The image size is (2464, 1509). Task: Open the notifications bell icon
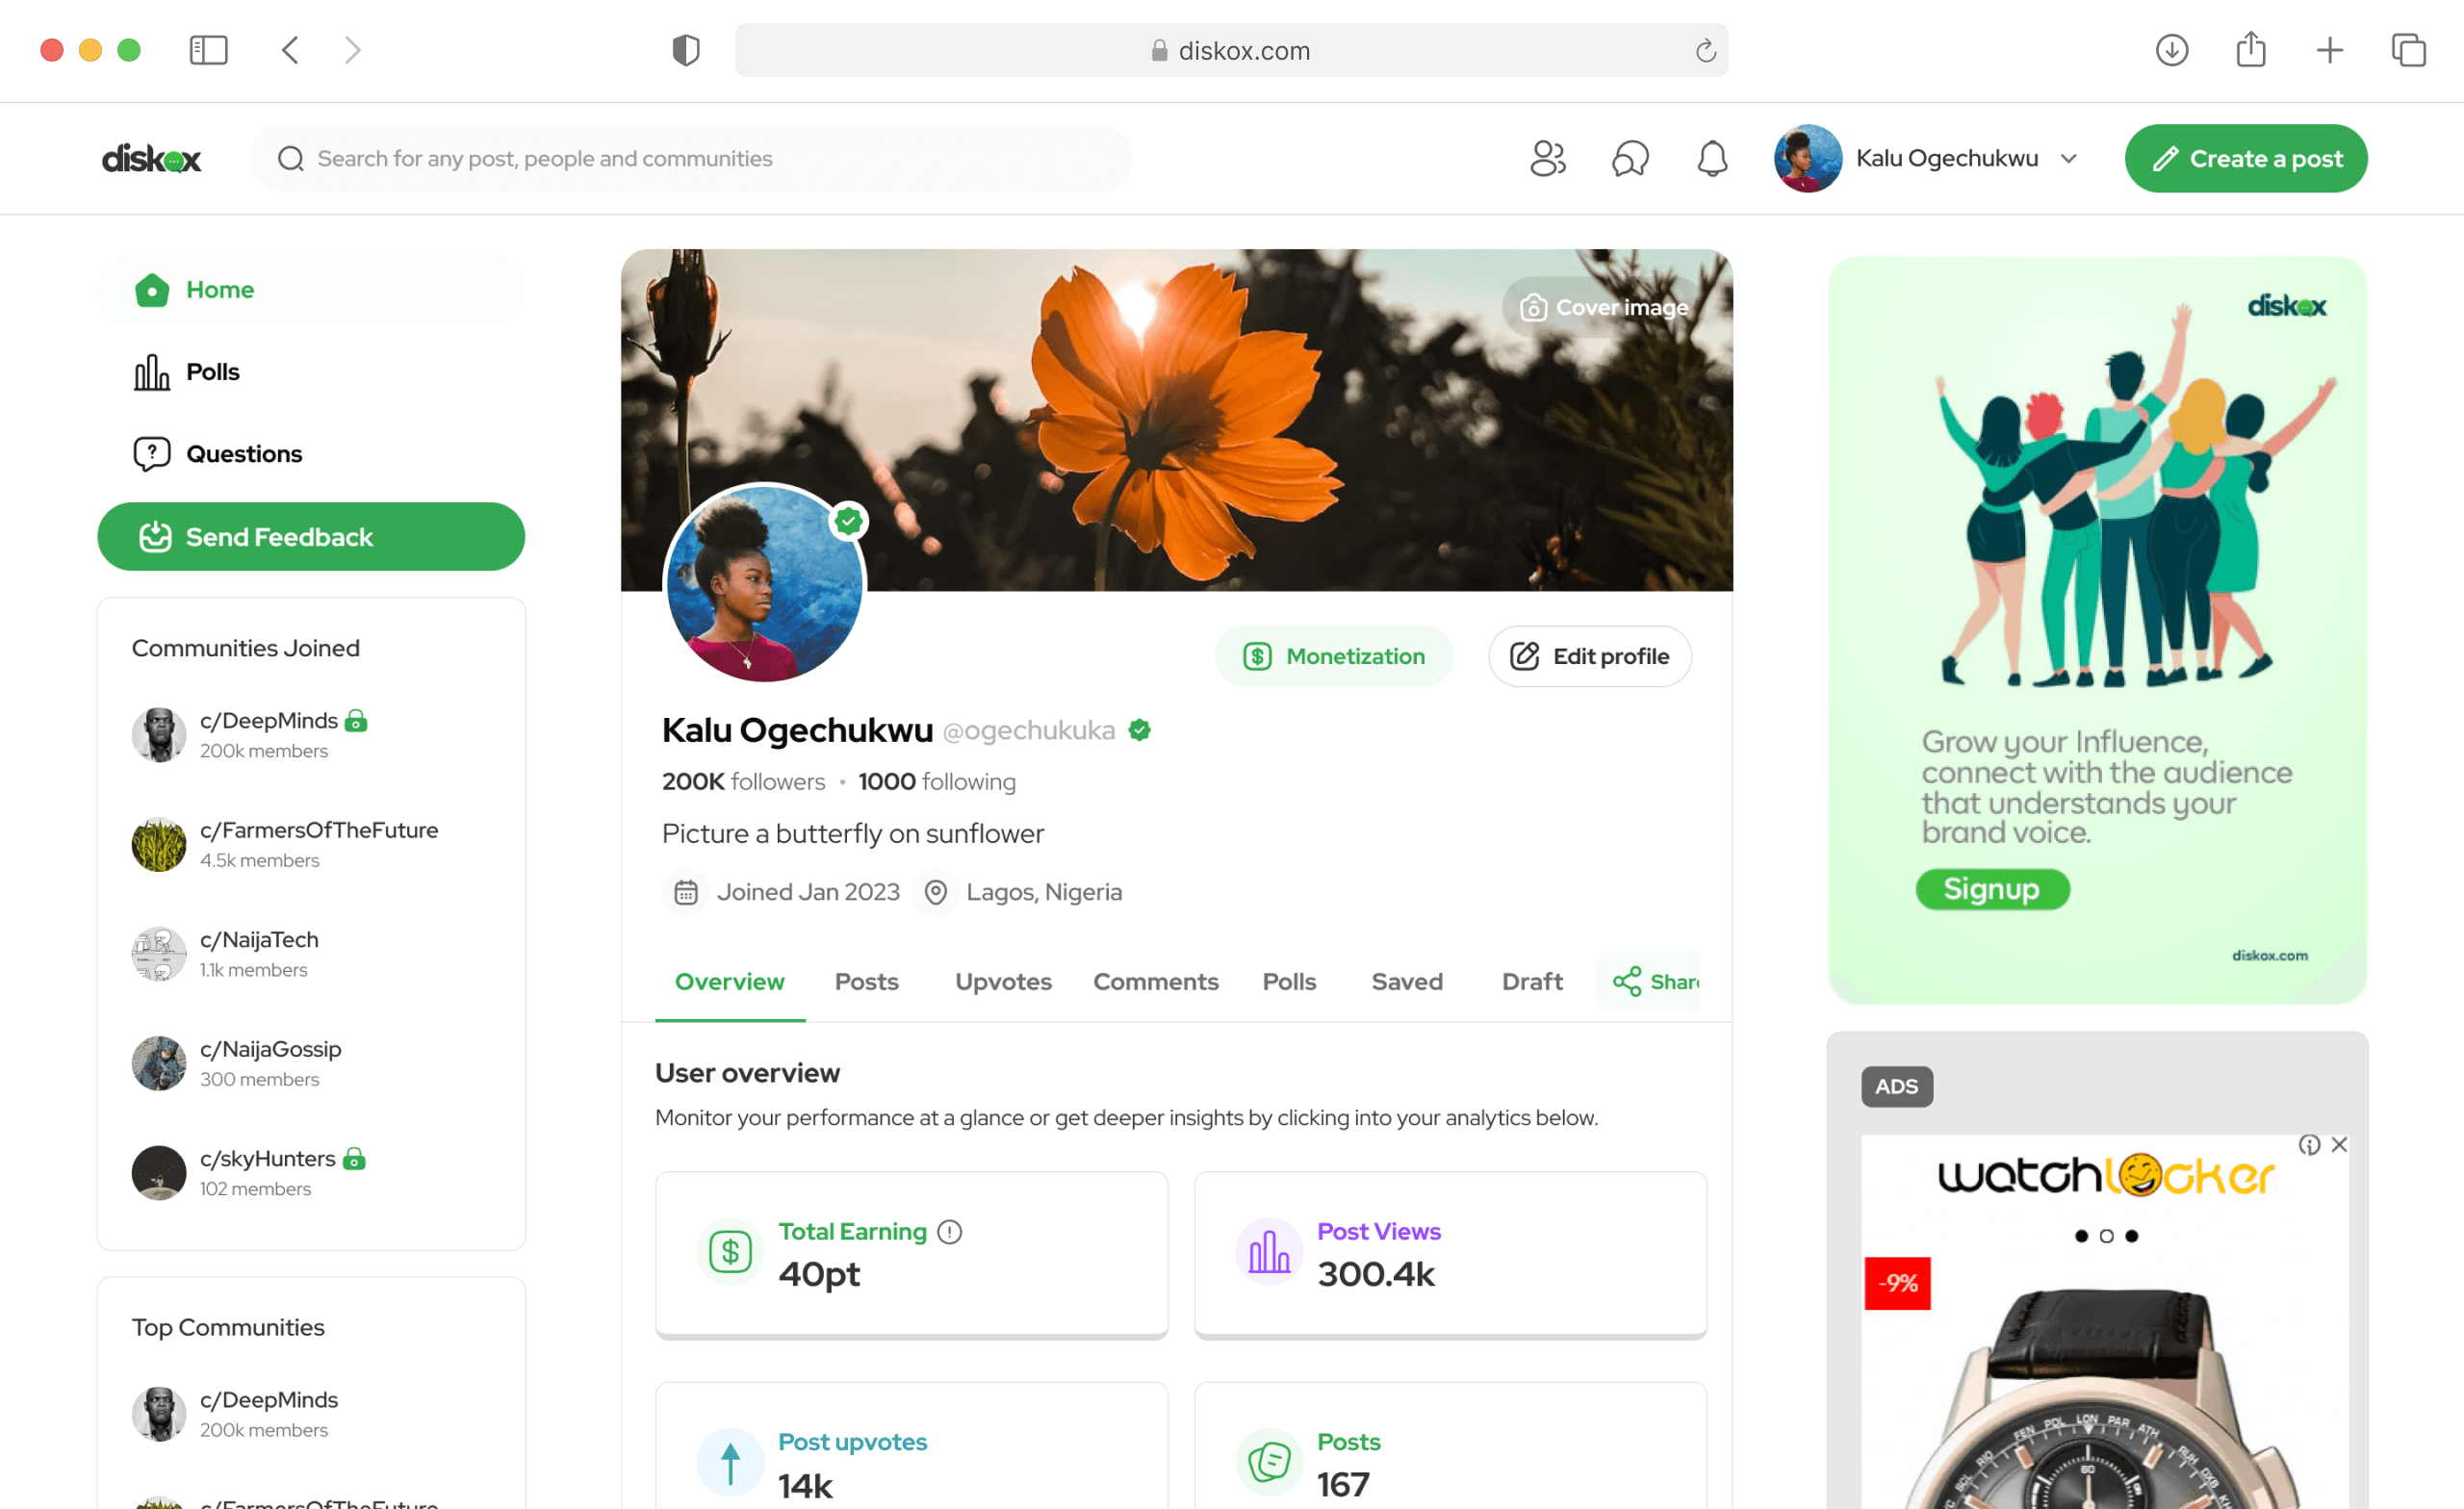pos(1712,158)
